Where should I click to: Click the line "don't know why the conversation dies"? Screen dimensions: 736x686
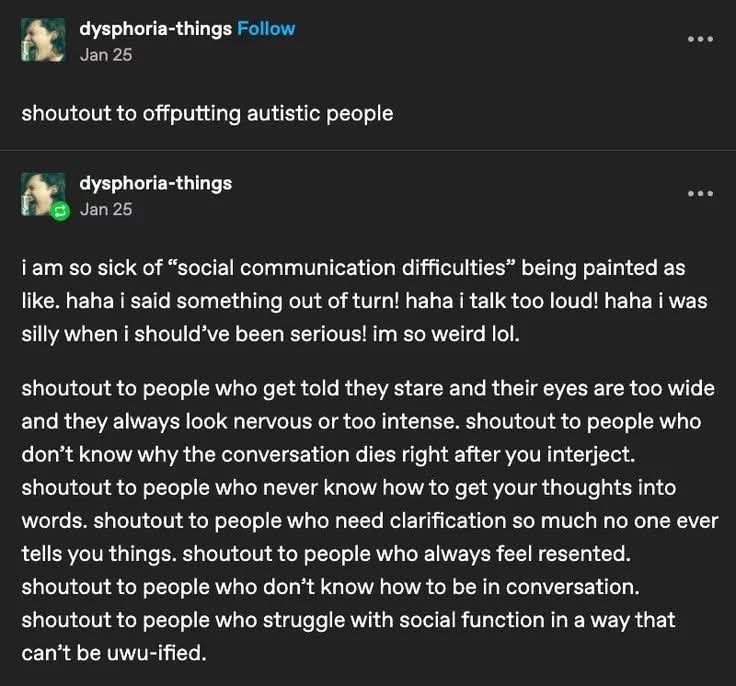(329, 455)
